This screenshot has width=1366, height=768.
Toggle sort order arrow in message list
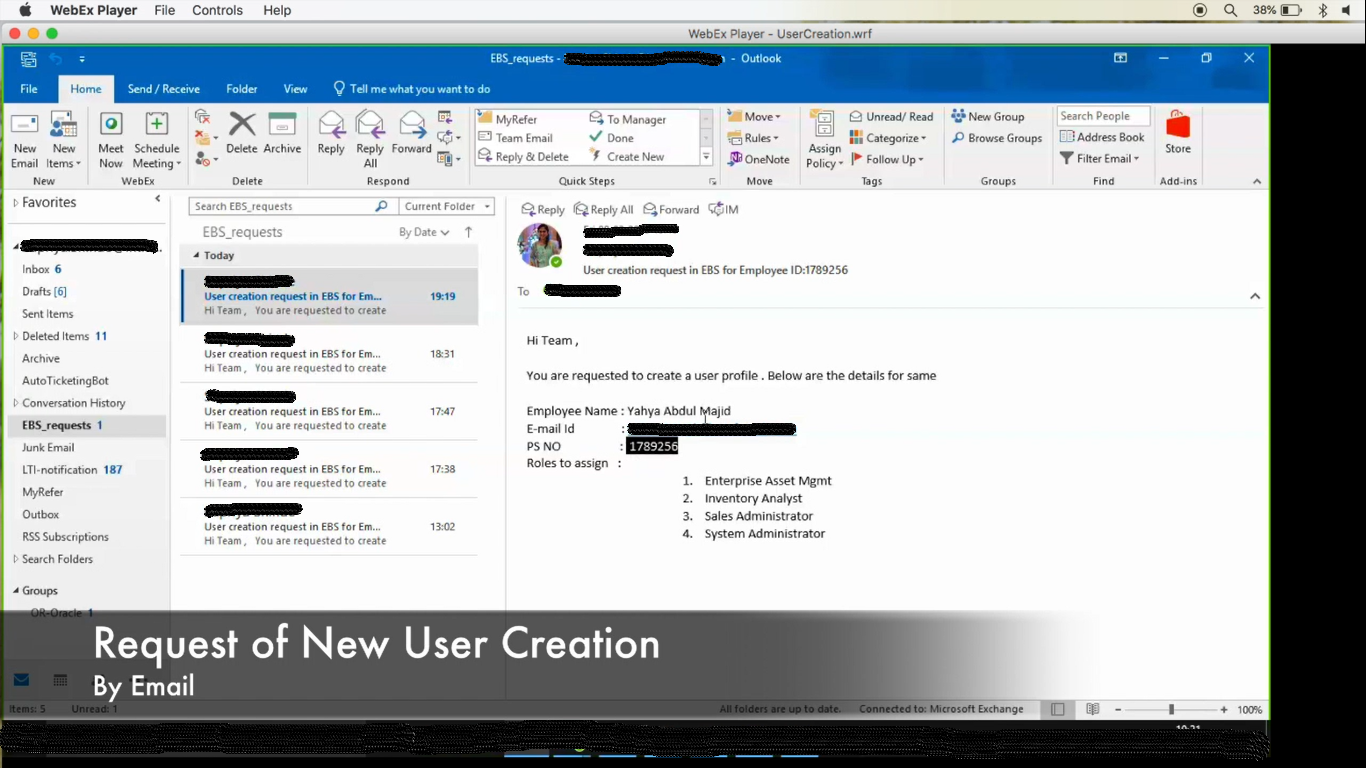pos(468,232)
